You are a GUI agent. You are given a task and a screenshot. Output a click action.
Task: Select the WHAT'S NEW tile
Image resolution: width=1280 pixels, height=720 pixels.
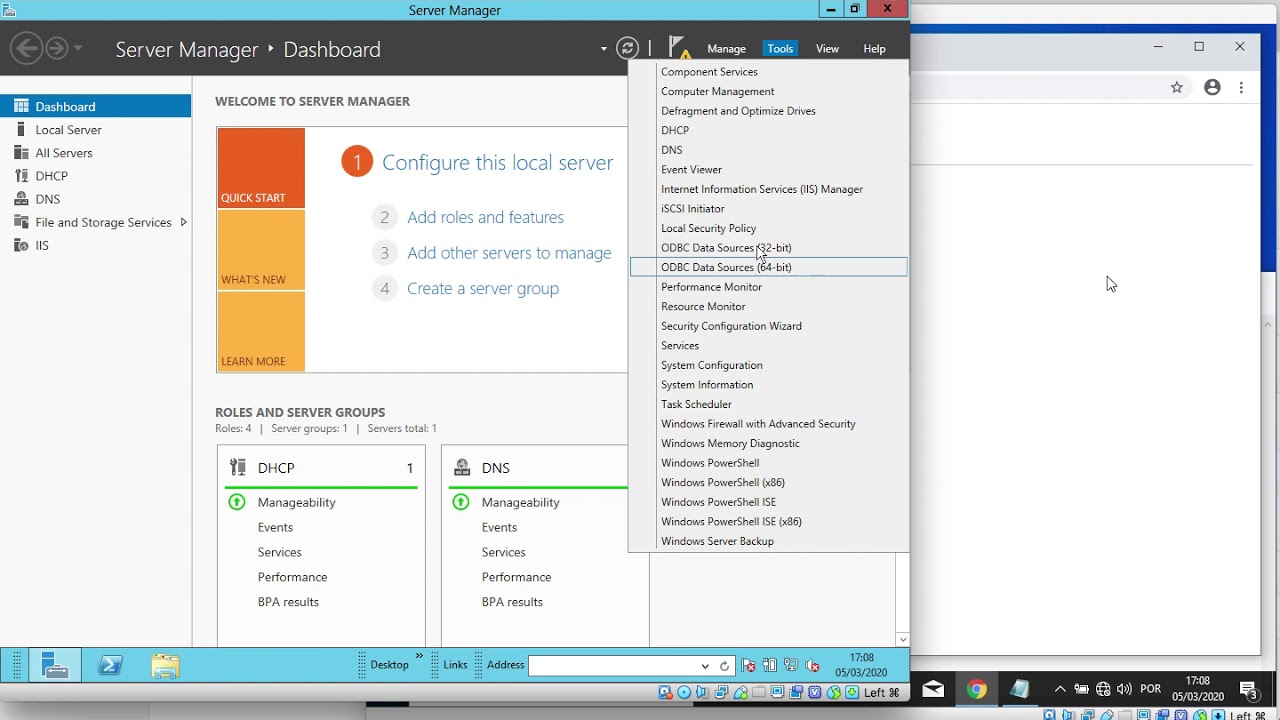pos(261,250)
